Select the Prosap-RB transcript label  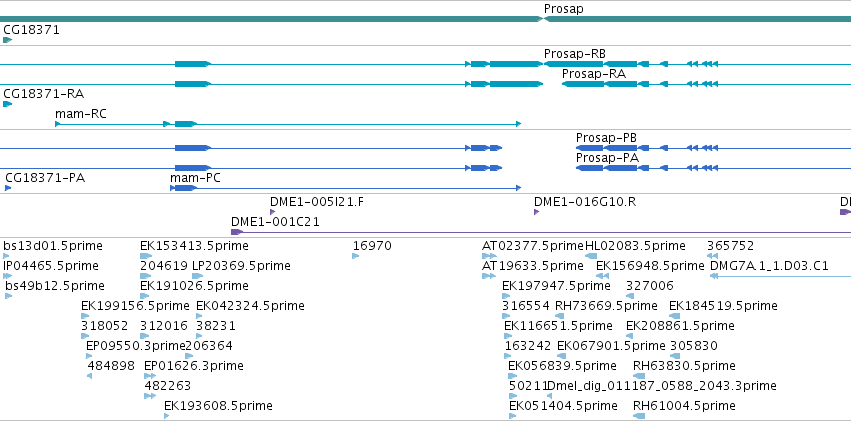pyautogui.click(x=575, y=54)
